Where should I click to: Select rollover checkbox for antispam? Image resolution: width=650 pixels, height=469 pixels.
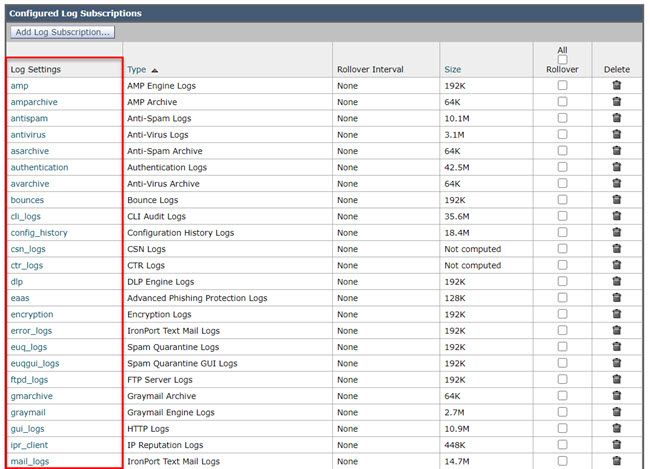(562, 118)
